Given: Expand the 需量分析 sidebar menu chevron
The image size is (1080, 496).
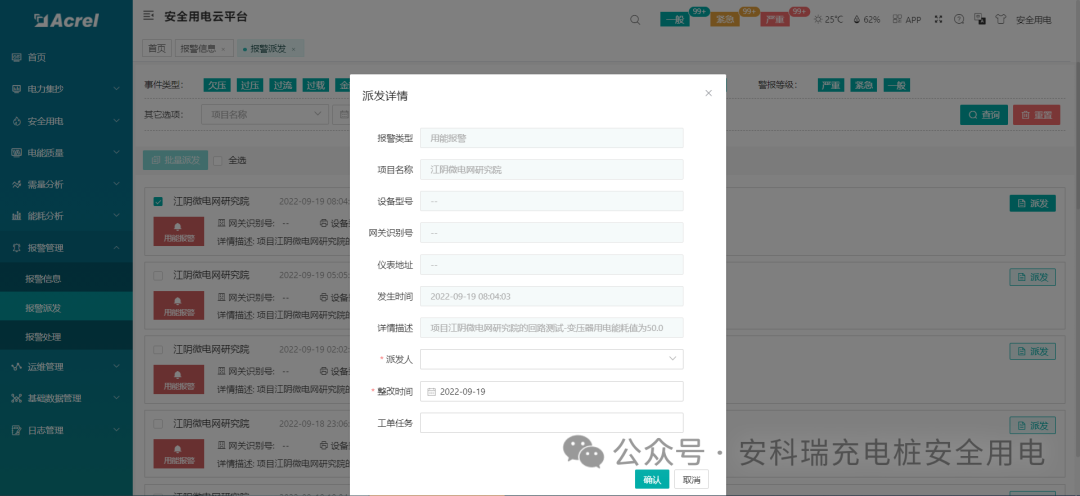Looking at the screenshot, I should pyautogui.click(x=116, y=185).
